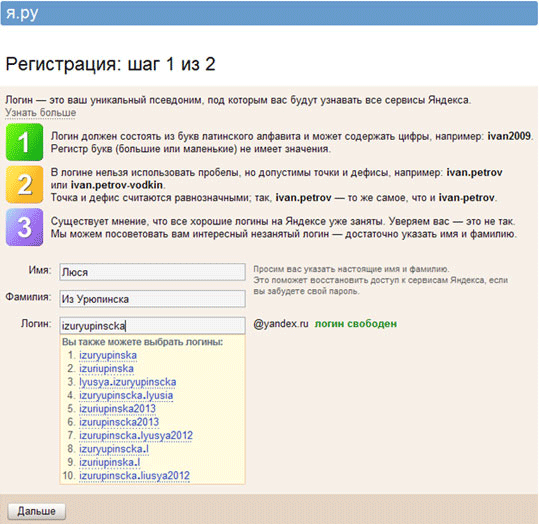Click the Дальше button
This screenshot has width=539, height=524.
(36, 511)
